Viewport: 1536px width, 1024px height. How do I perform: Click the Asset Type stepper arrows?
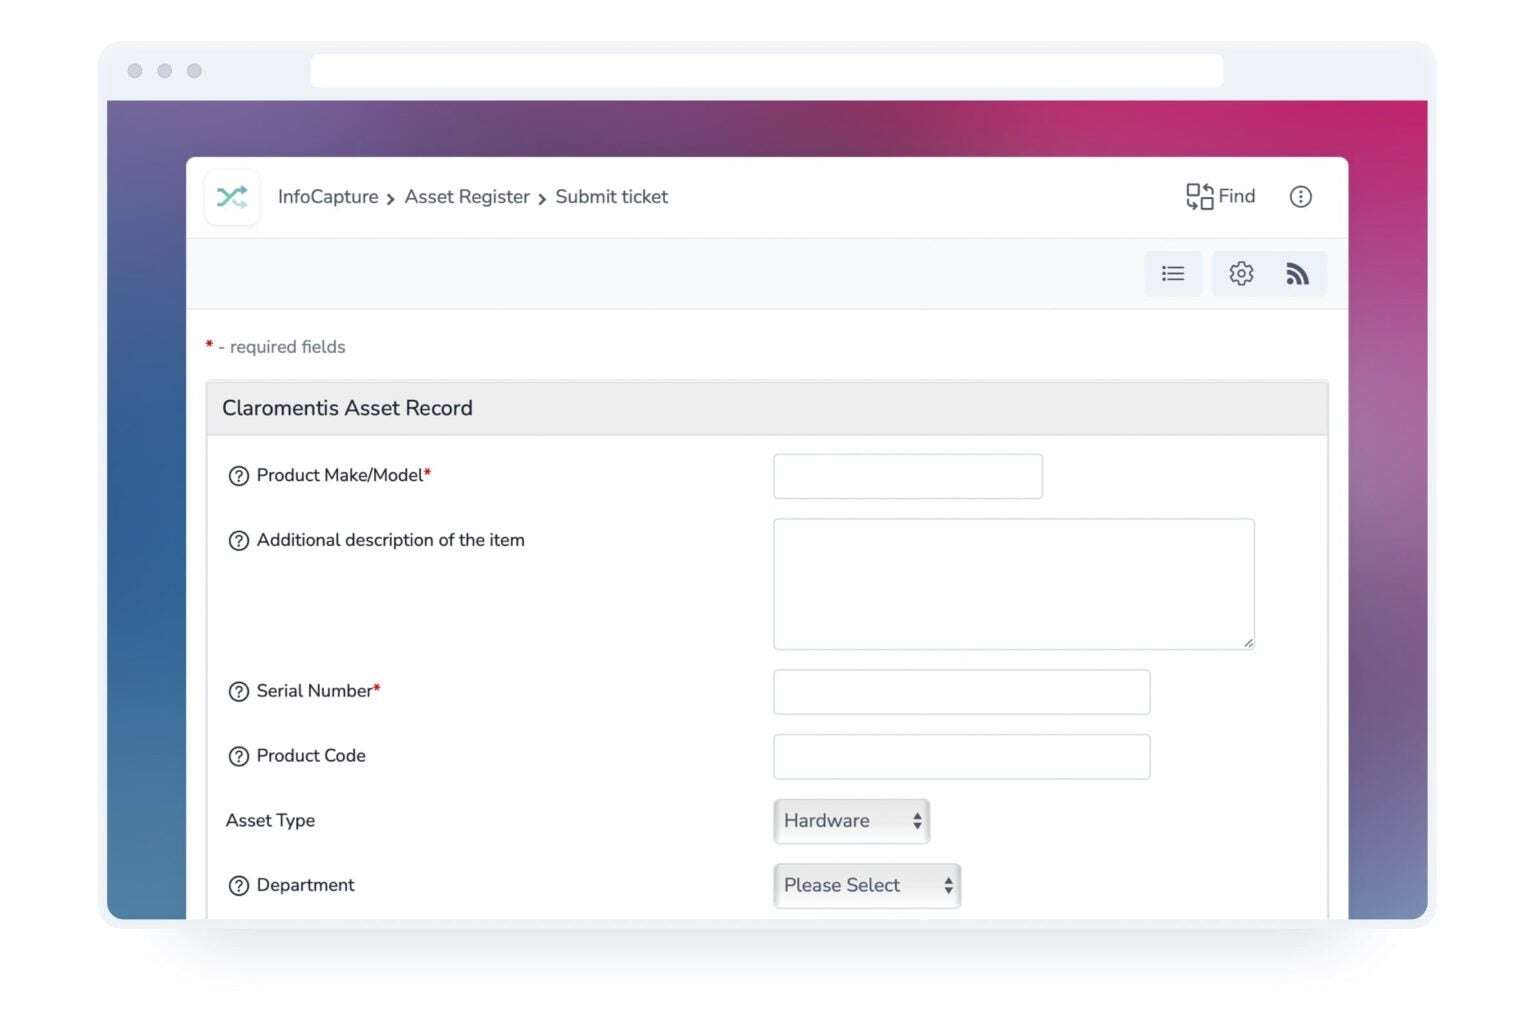tap(916, 821)
